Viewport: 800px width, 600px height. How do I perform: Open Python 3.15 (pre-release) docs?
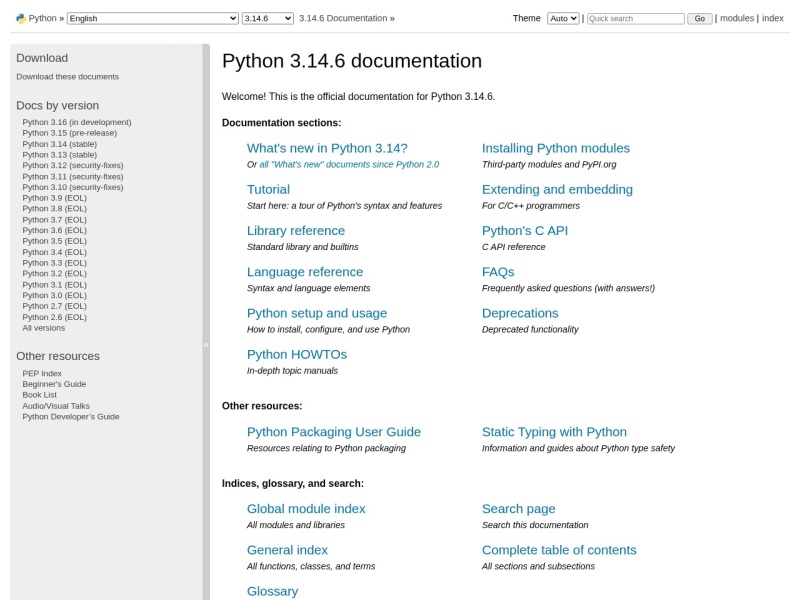tap(69, 133)
